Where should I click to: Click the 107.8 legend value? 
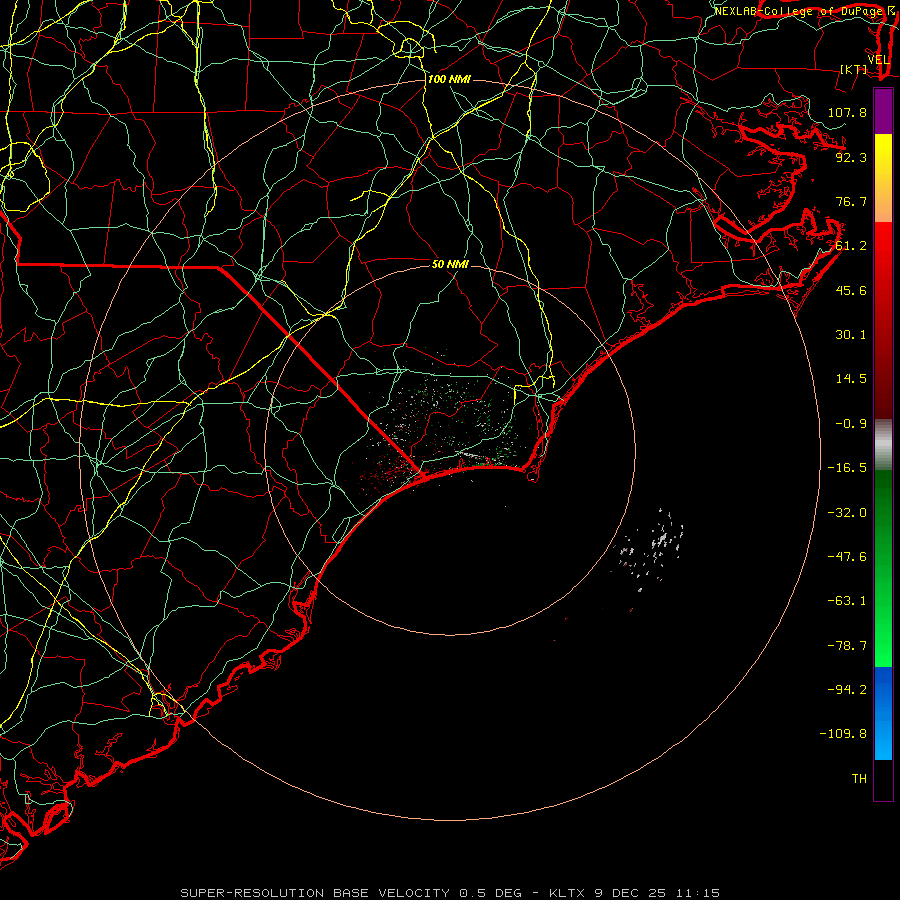(847, 112)
